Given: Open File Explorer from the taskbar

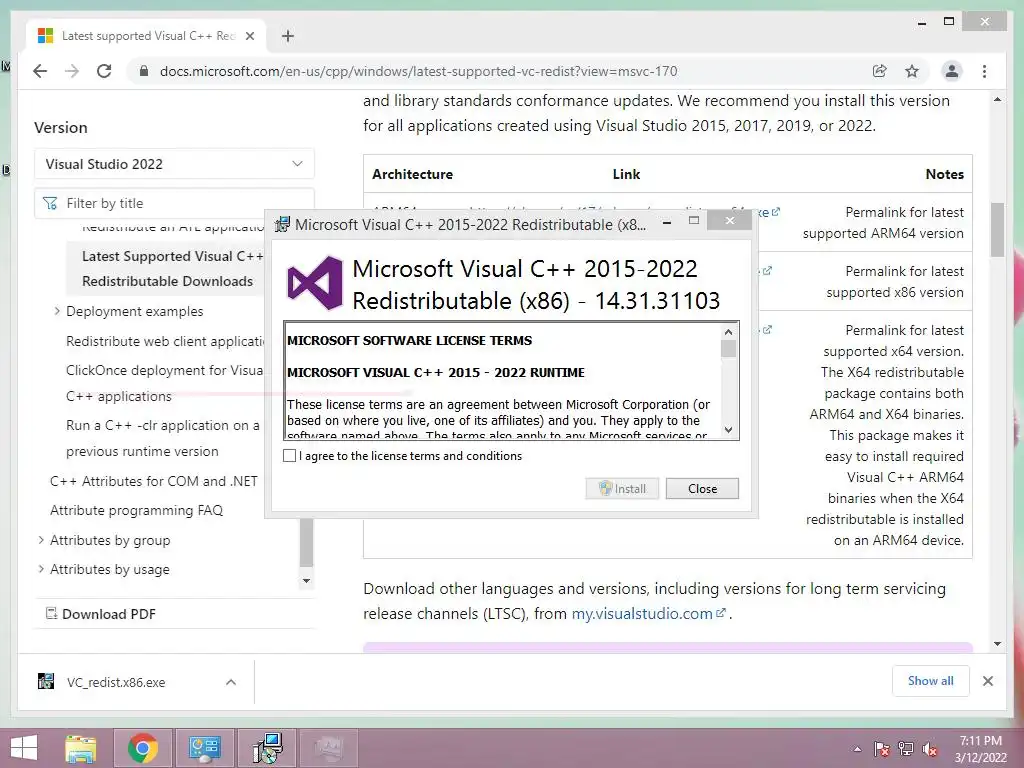Looking at the screenshot, I should pyautogui.click(x=80, y=748).
